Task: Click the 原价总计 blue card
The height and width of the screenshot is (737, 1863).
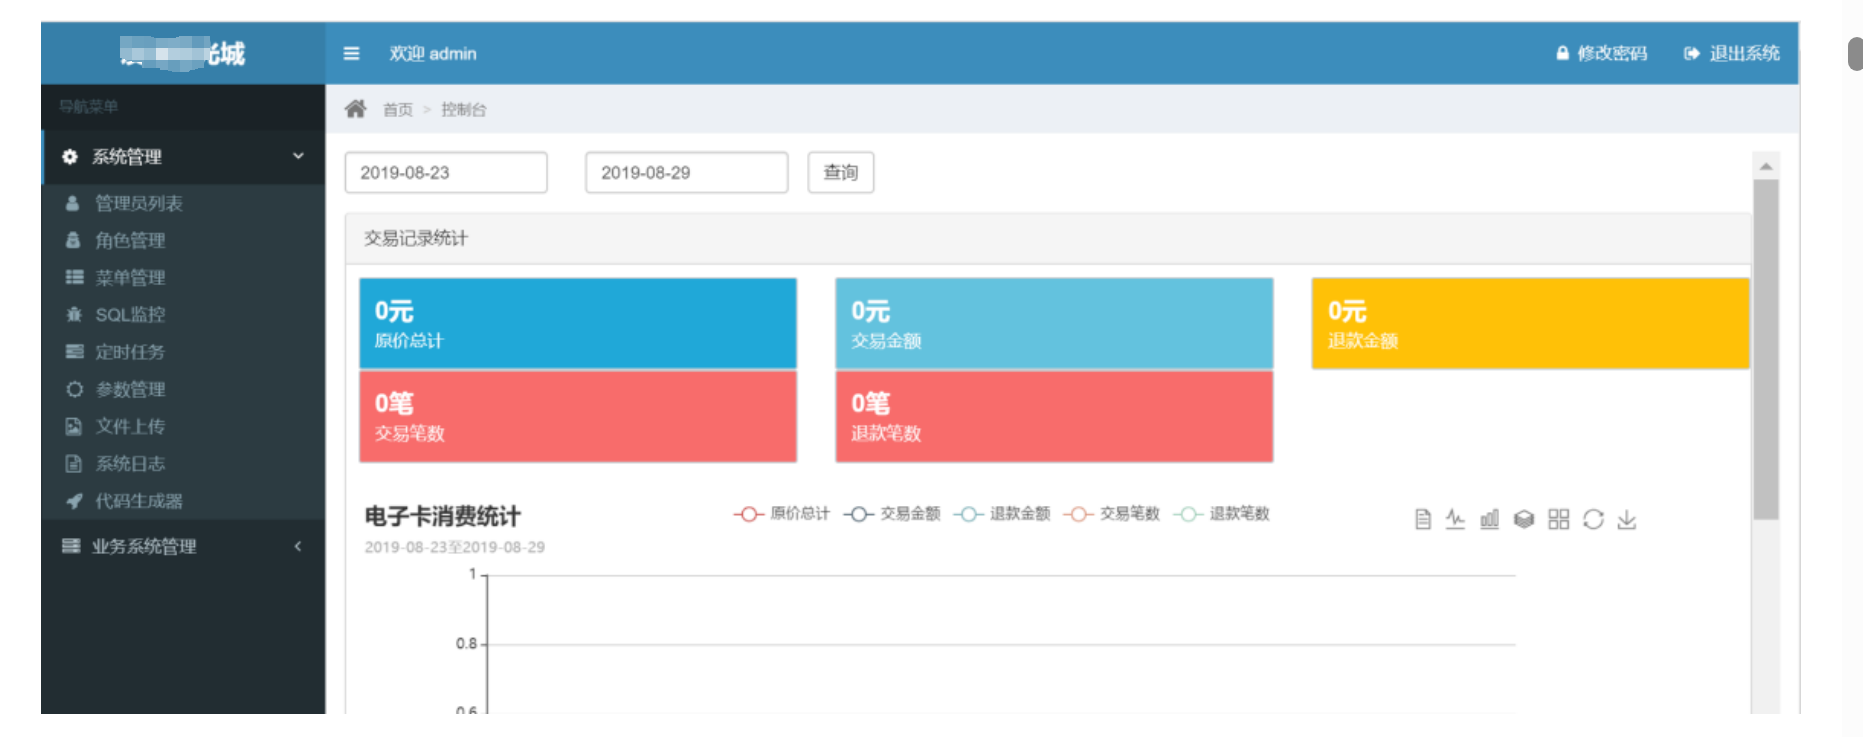Action: [x=578, y=323]
